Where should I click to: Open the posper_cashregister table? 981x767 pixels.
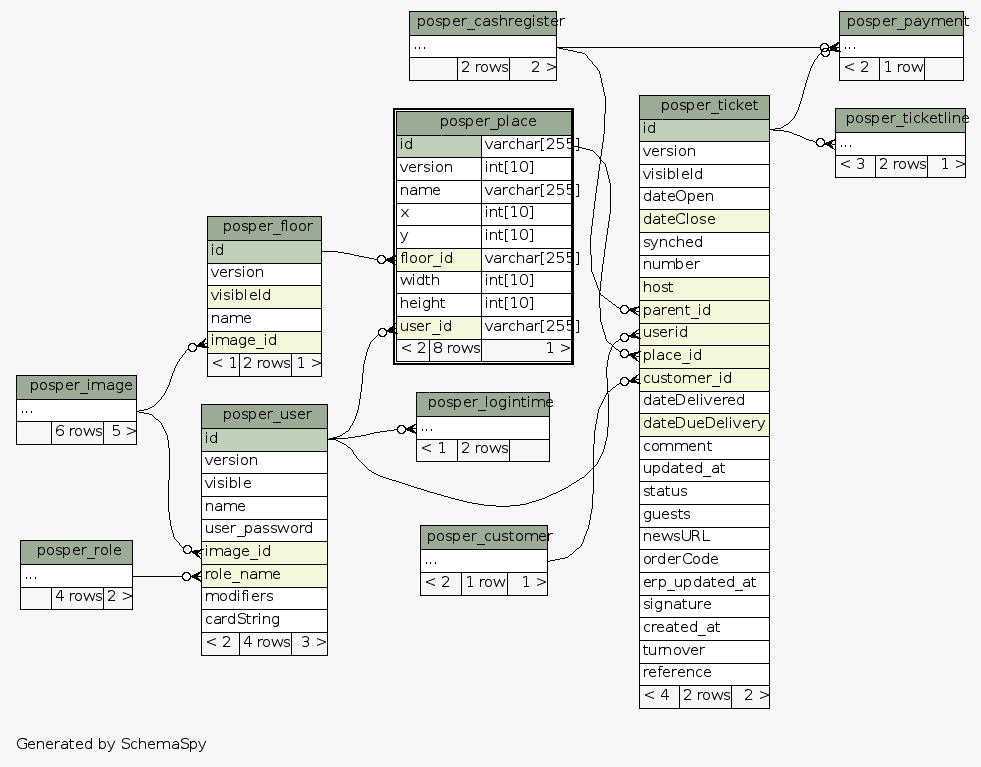pos(482,22)
